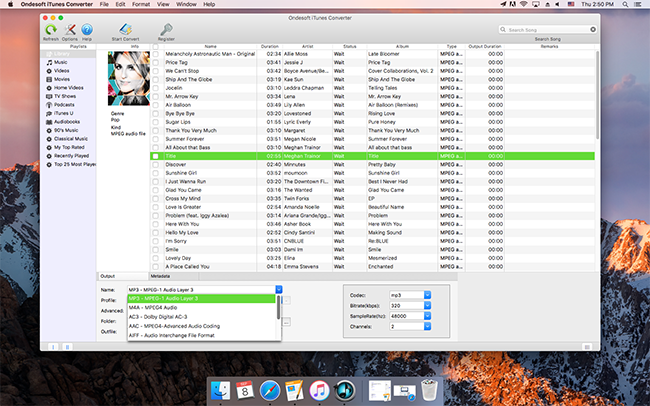Open the Bitrate(kbps) dropdown
Screen dimensions: 650x406
click(x=427, y=306)
